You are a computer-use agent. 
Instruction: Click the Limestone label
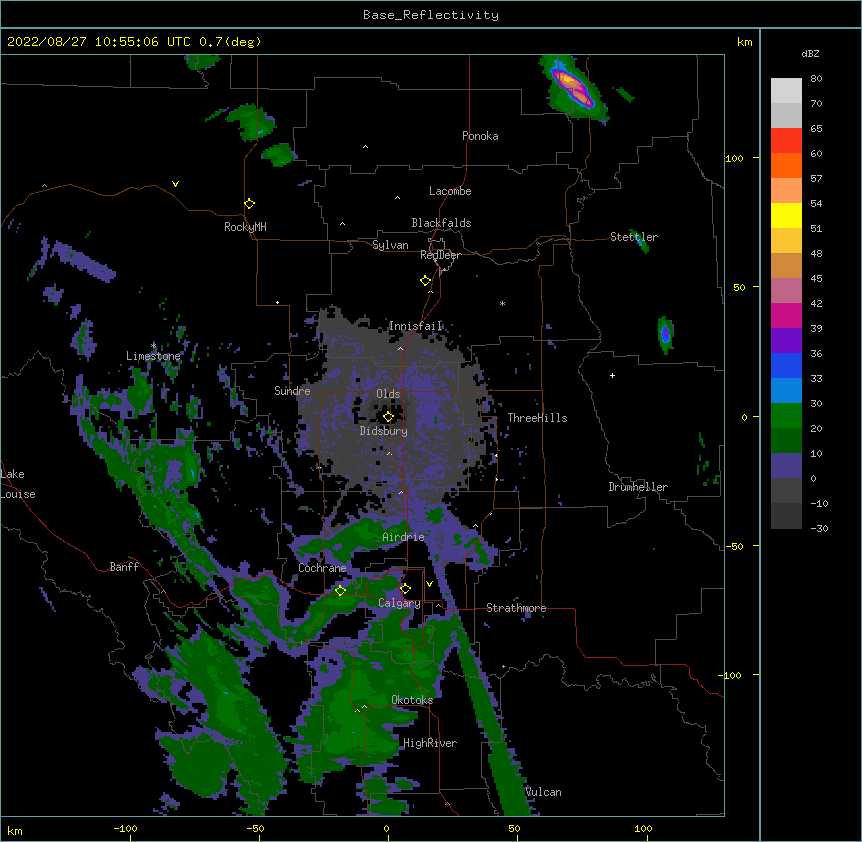pos(153,356)
